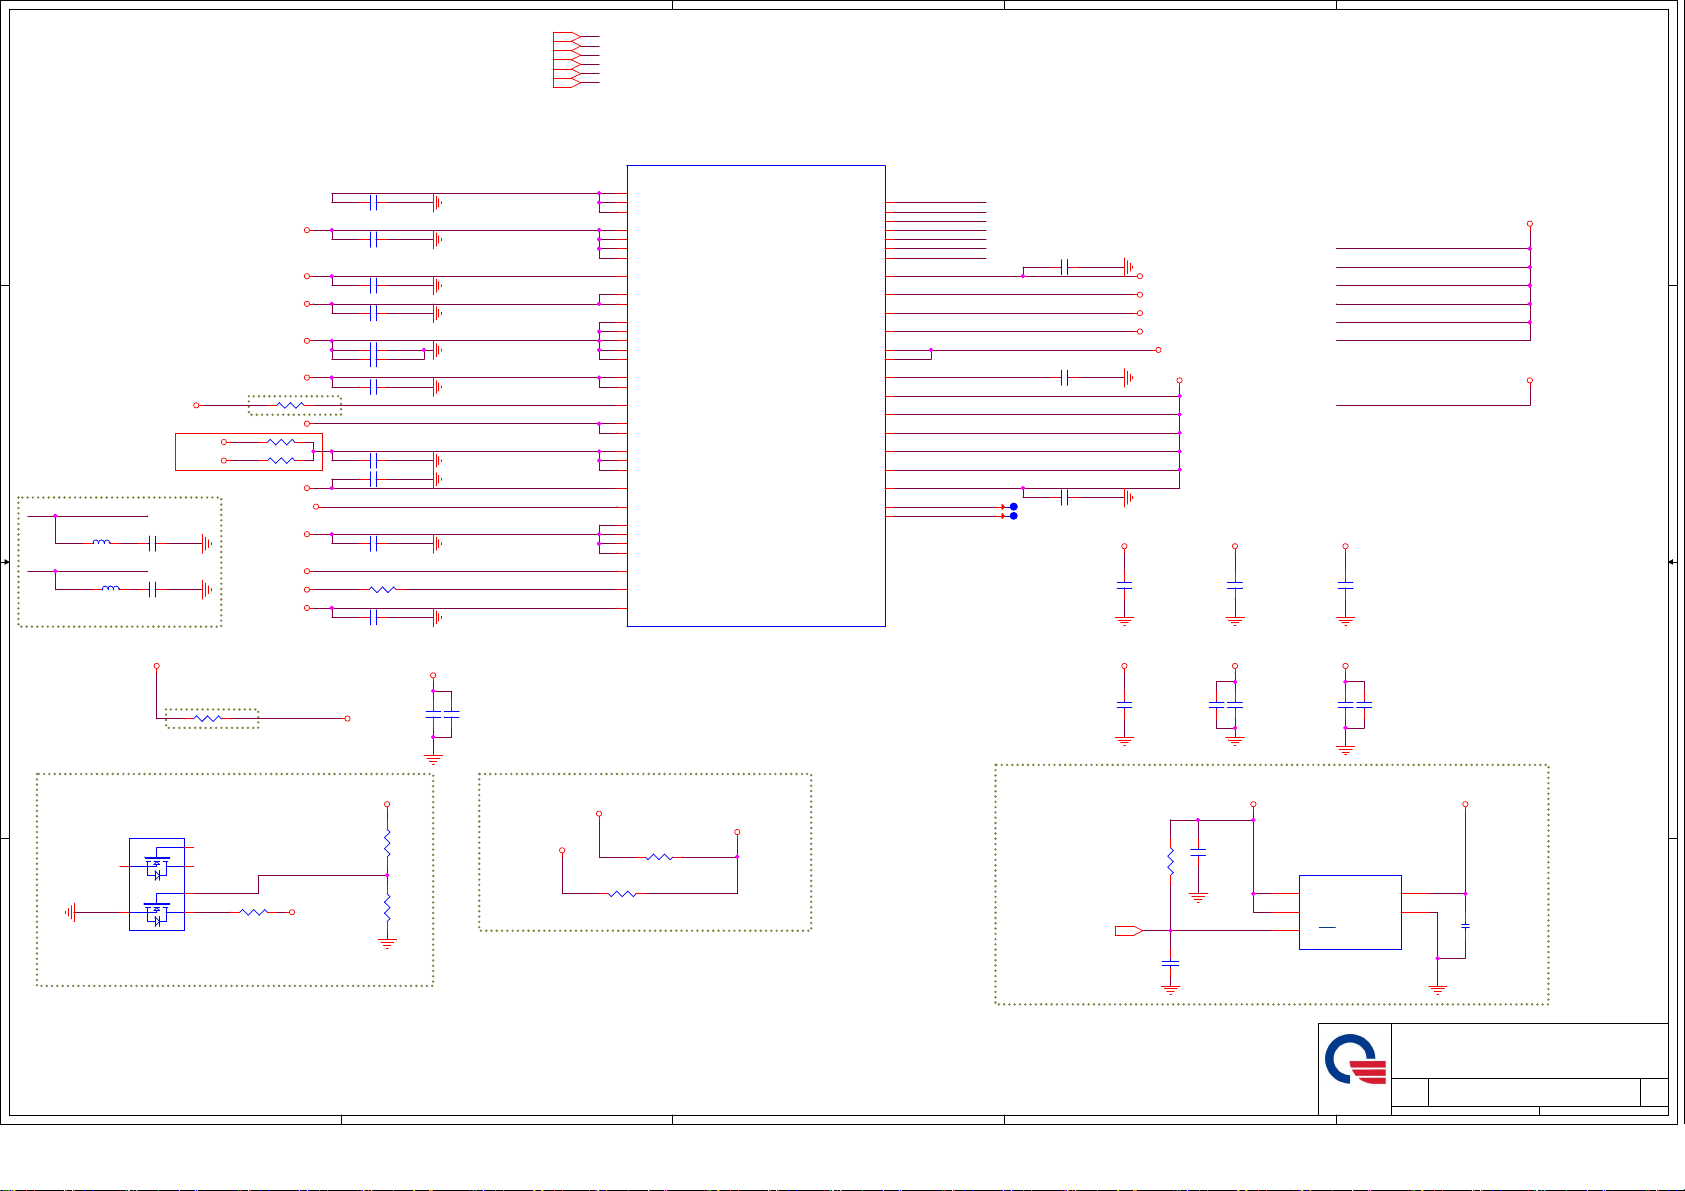Viewport: 1685px width, 1191px height.
Task: Select the output capacitor right of small IC
Action: coord(1465,926)
